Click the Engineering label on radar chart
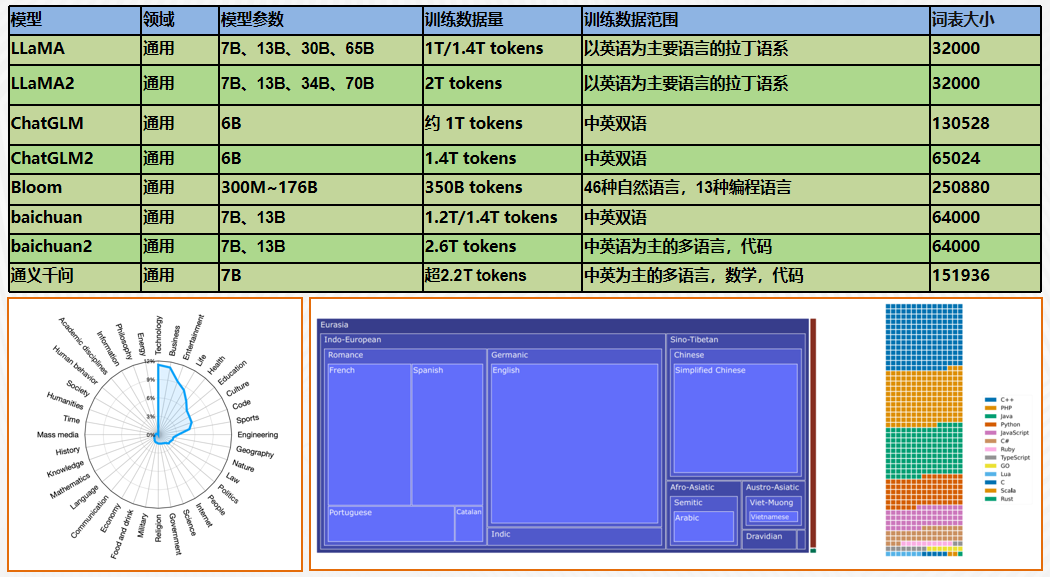Screen dimensions: 1050x577 [x=257, y=434]
